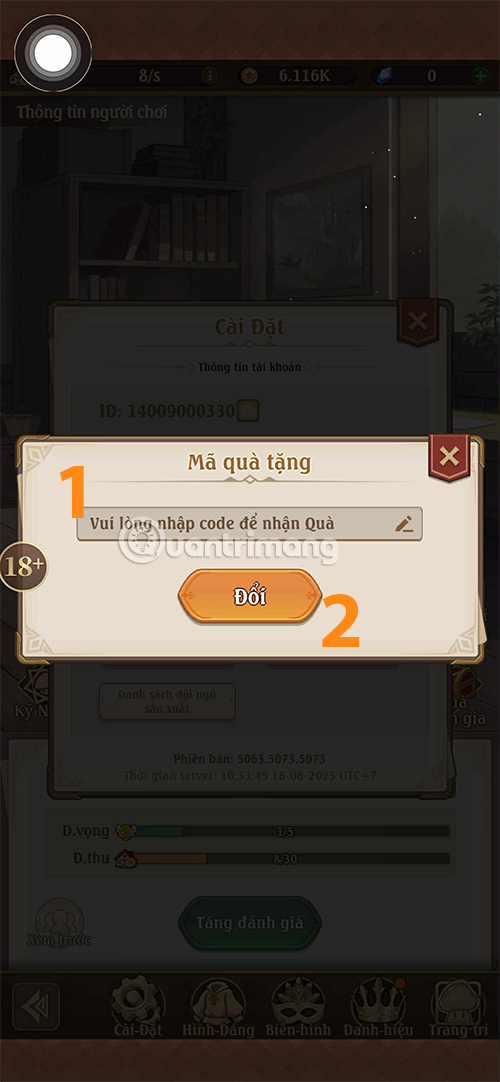This screenshot has width=500, height=1082.
Task: Click the pencil edit icon in code field
Action: tap(404, 524)
